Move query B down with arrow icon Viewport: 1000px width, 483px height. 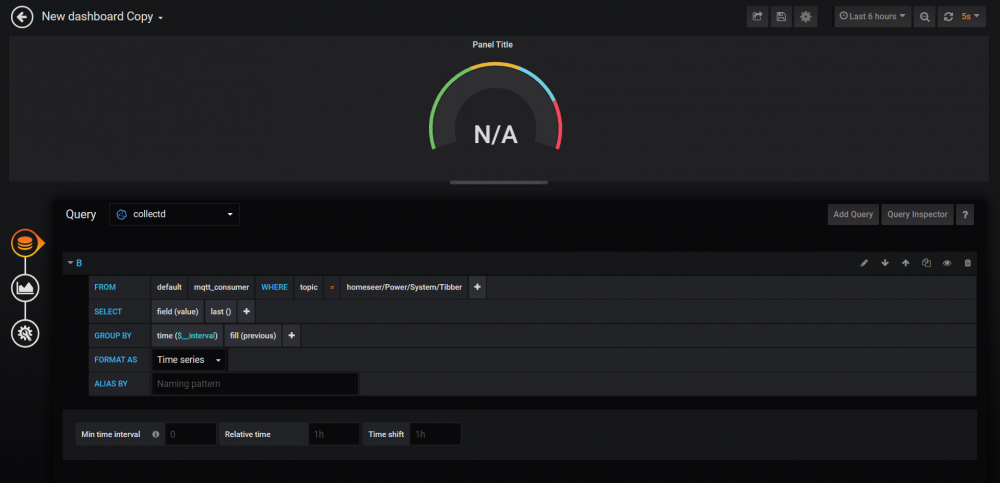point(885,263)
